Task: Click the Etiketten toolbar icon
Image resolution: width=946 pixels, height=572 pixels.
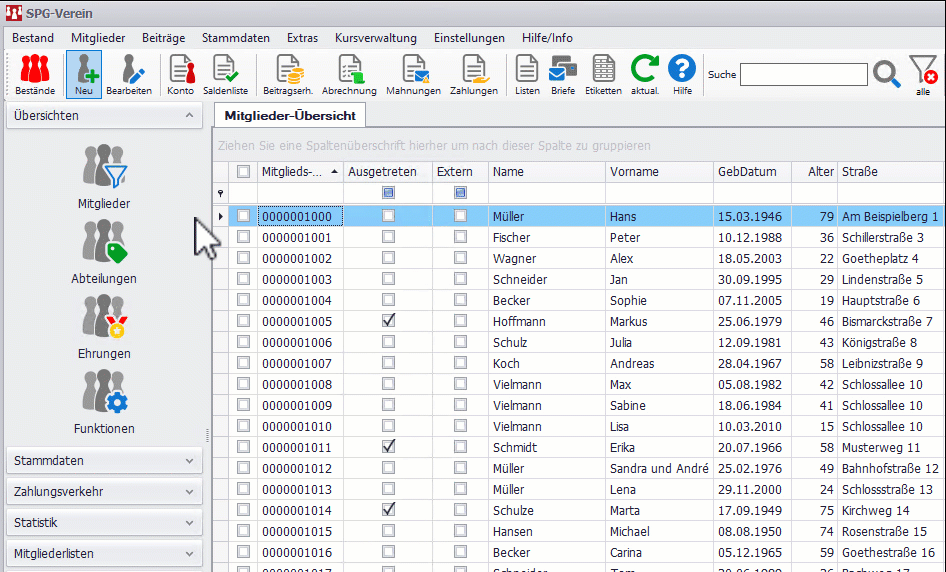Action: pyautogui.click(x=603, y=75)
